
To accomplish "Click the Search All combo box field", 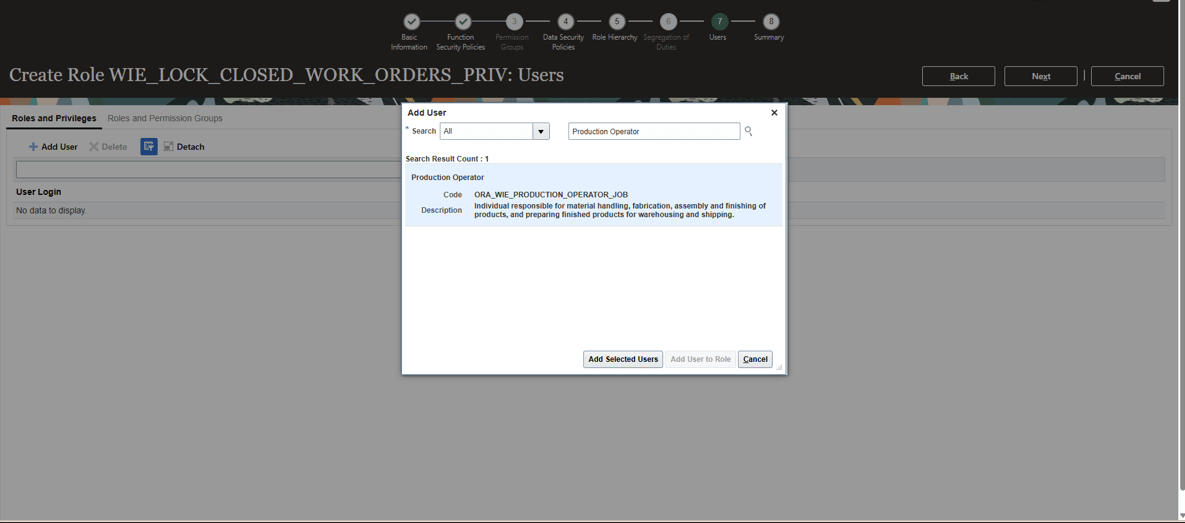I will coord(487,132).
